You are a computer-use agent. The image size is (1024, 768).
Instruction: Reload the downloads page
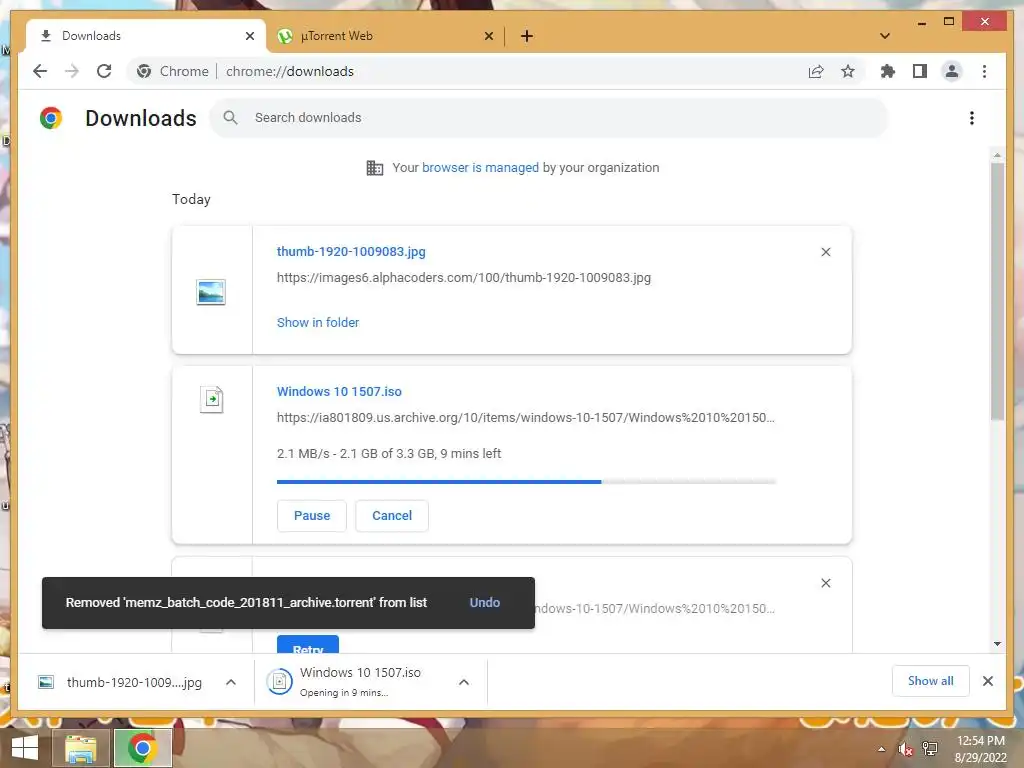tap(104, 71)
